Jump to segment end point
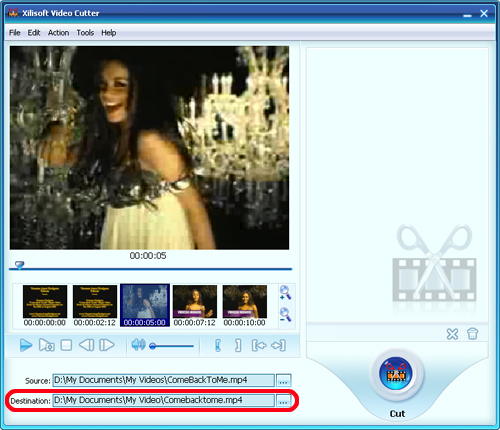Screen dimensions: 500x430 tap(278, 346)
